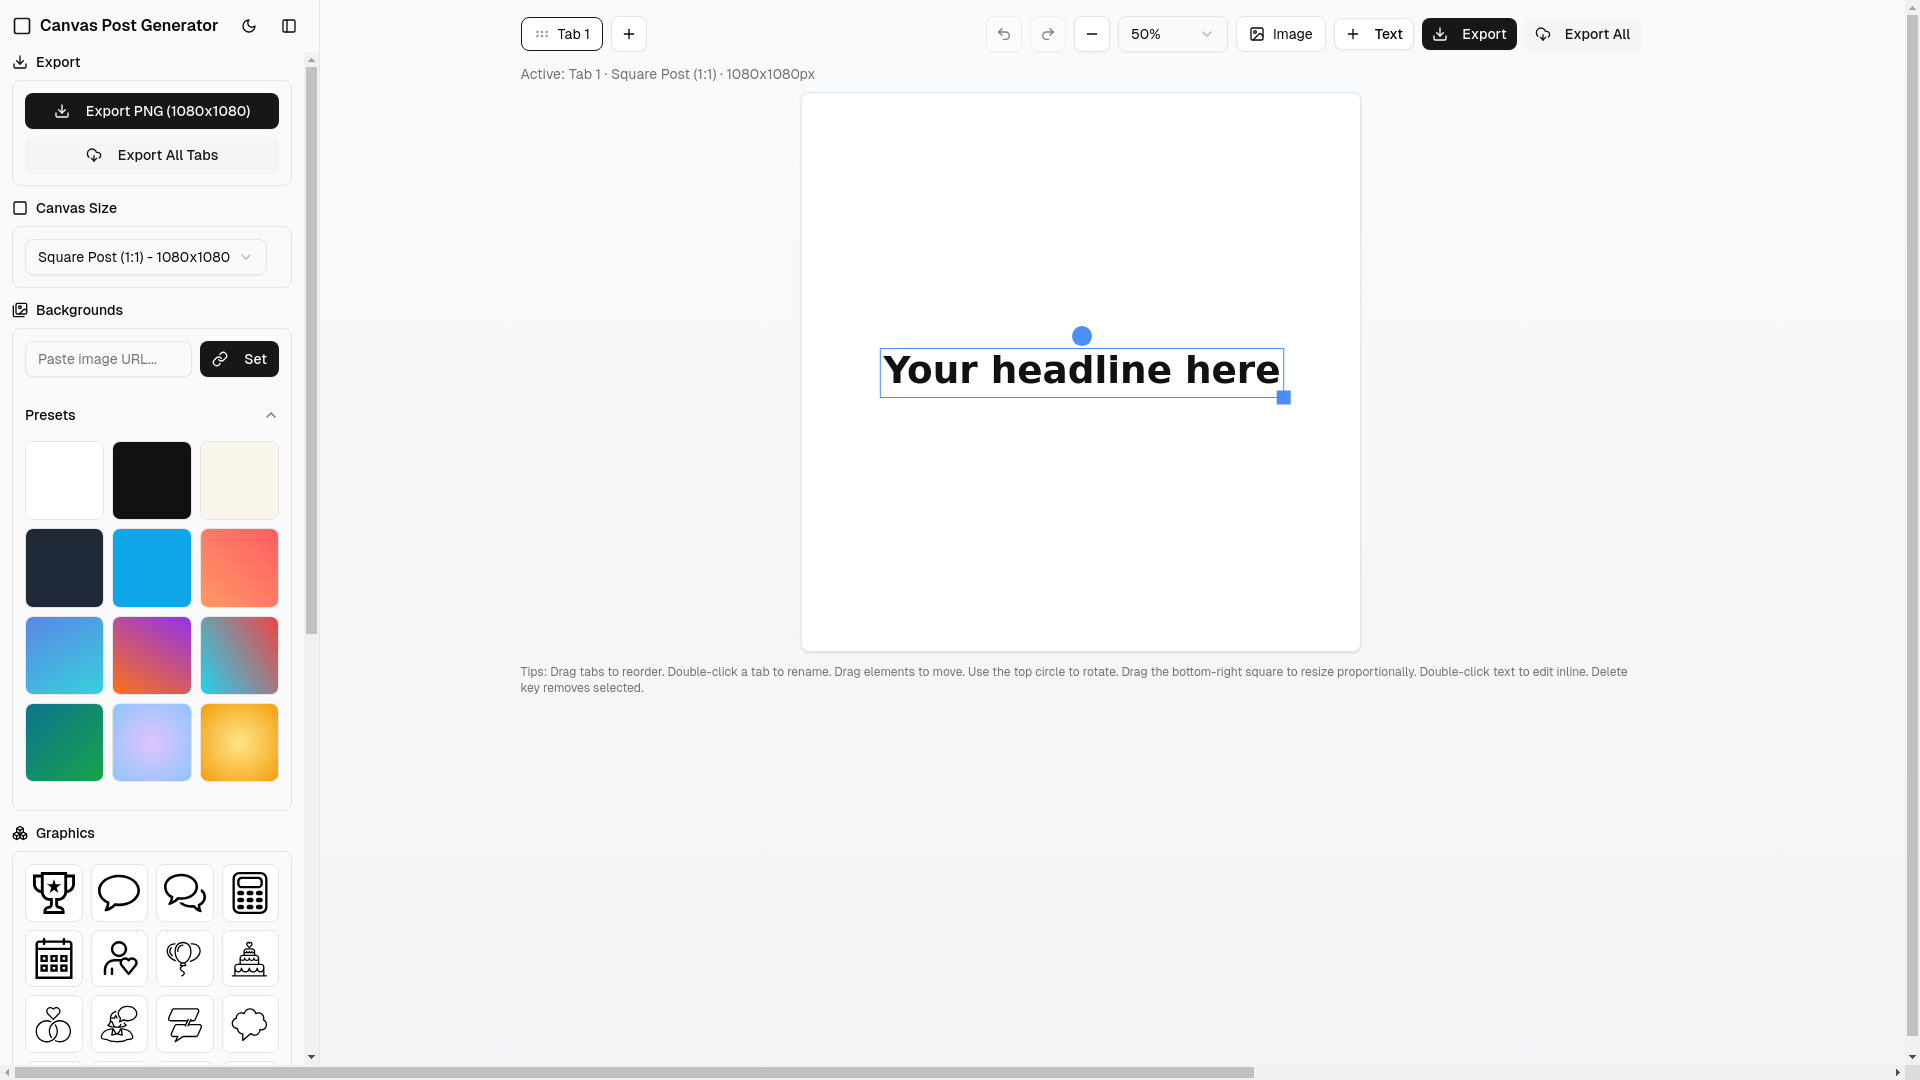Image resolution: width=1920 pixels, height=1080 pixels.
Task: Click the Active: Tab 1 status text
Action: point(667,74)
